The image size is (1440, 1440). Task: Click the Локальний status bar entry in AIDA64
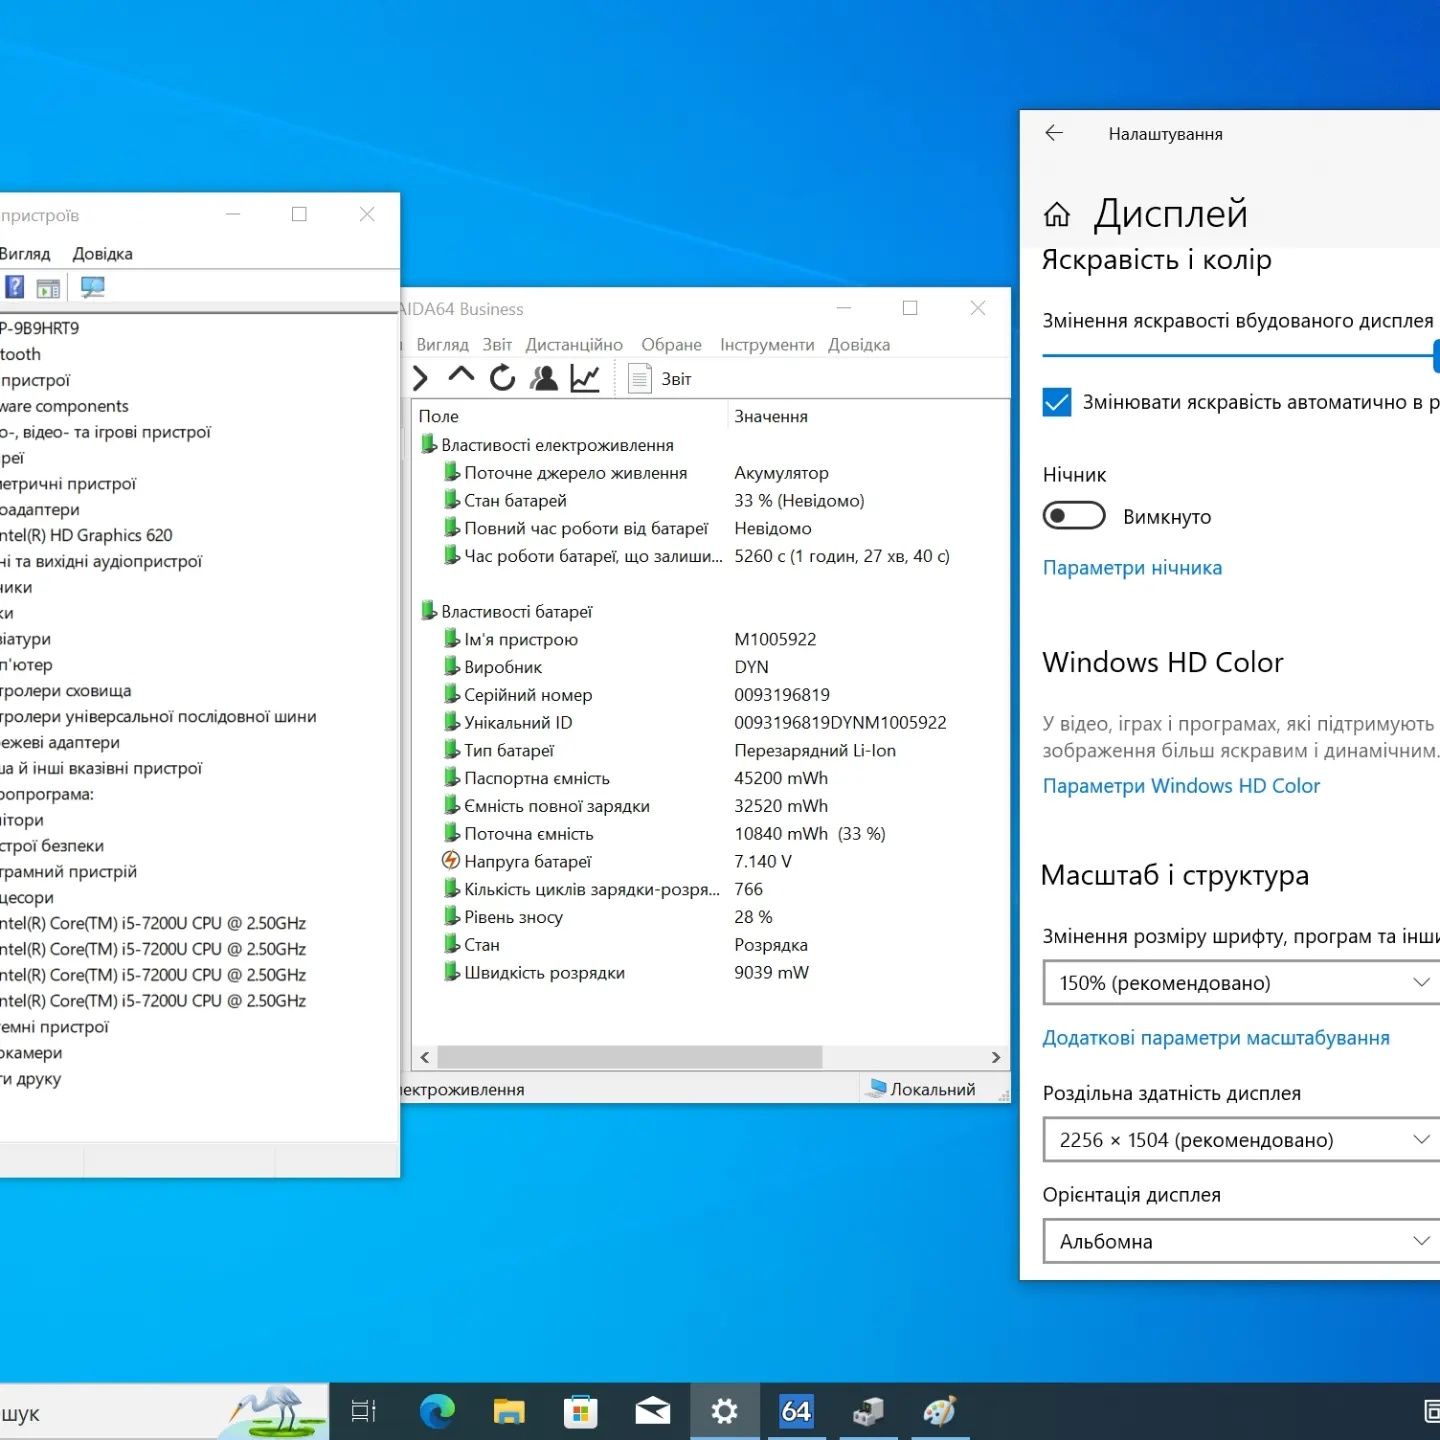922,1089
